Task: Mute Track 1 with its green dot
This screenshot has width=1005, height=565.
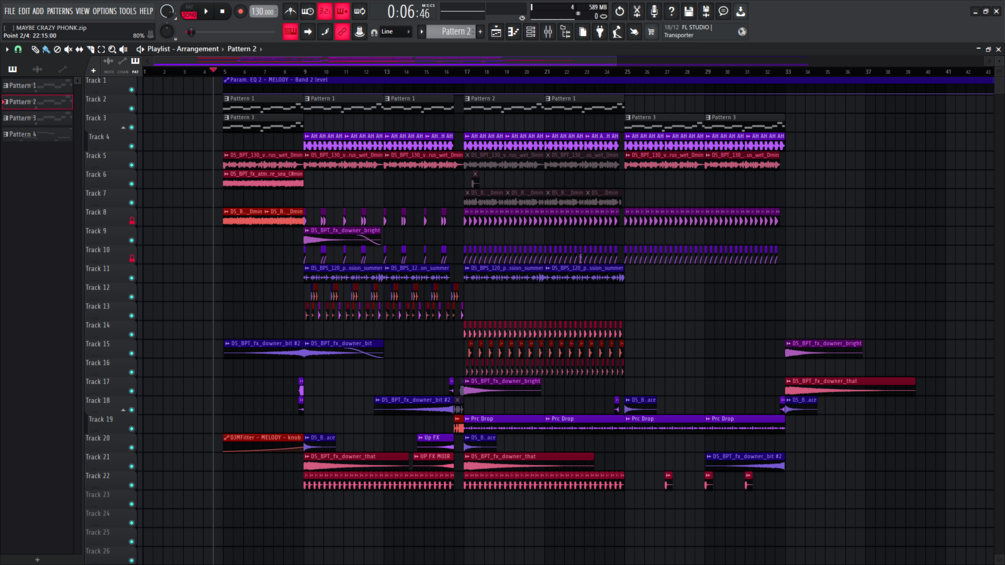Action: click(132, 90)
